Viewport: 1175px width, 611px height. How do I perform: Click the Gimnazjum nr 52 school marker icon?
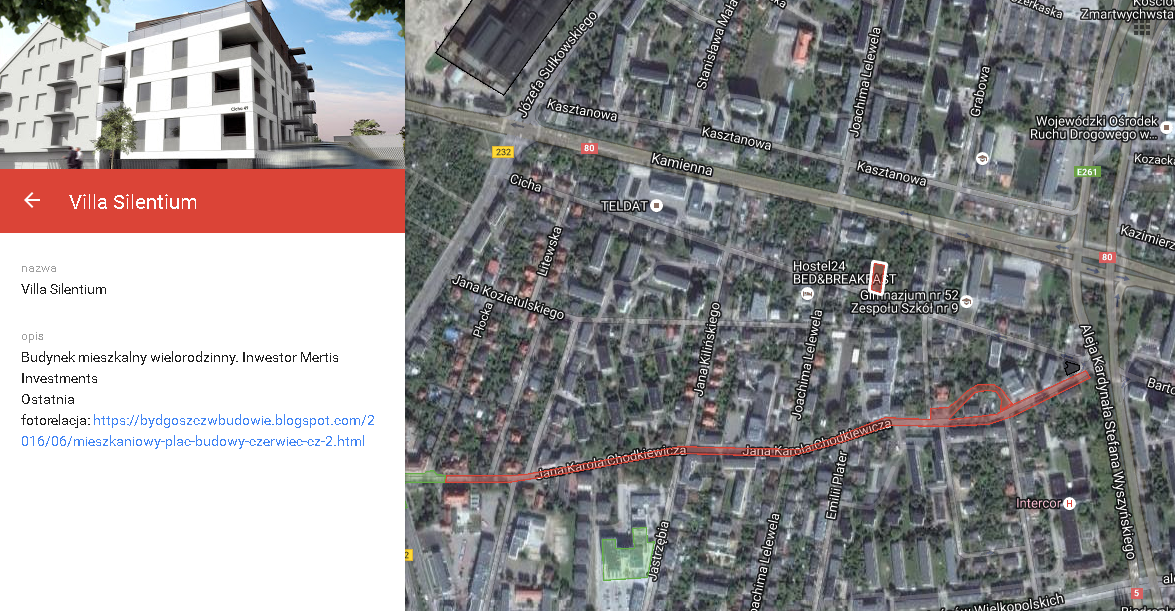pyautogui.click(x=967, y=301)
